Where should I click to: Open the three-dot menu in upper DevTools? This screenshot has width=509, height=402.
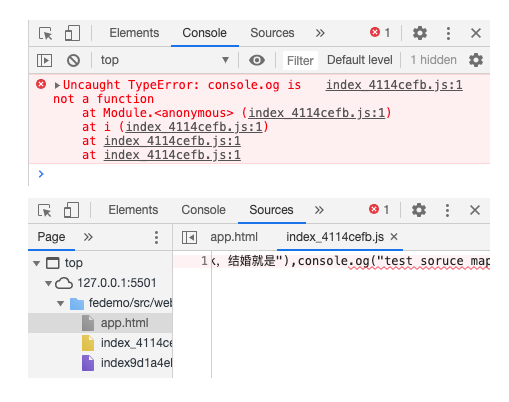pos(448,33)
